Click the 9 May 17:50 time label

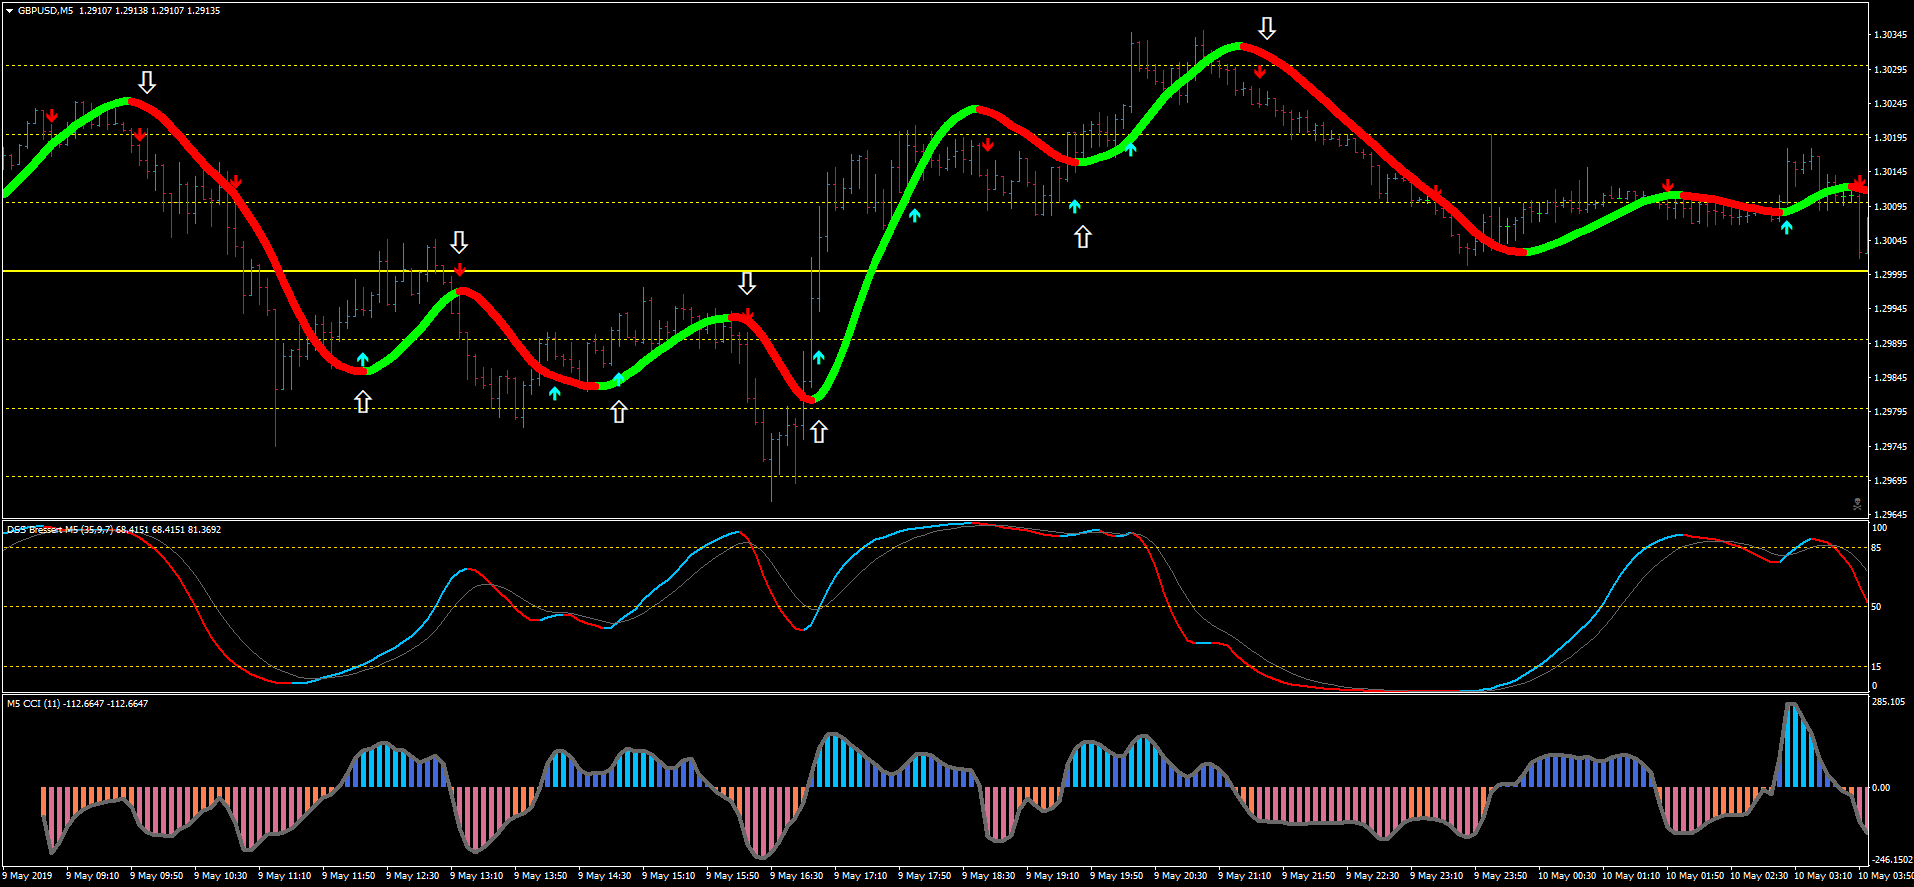coord(924,876)
